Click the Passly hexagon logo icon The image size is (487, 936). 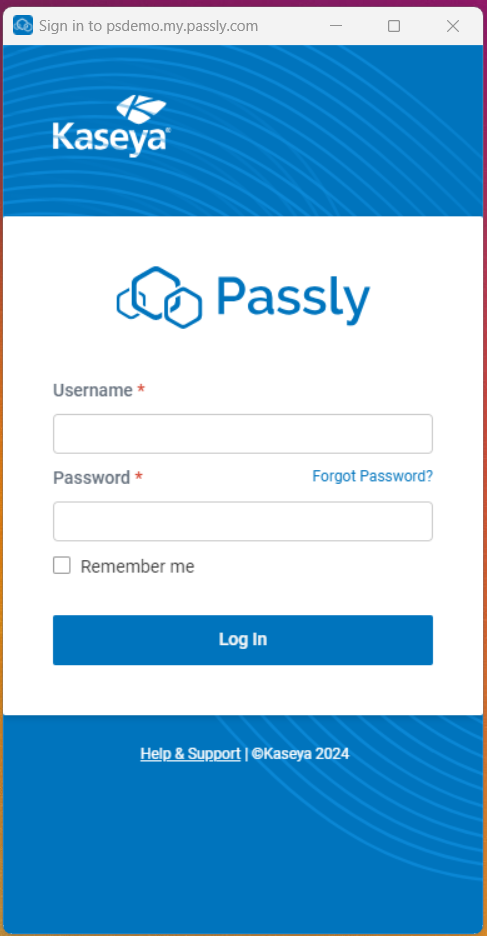click(159, 297)
